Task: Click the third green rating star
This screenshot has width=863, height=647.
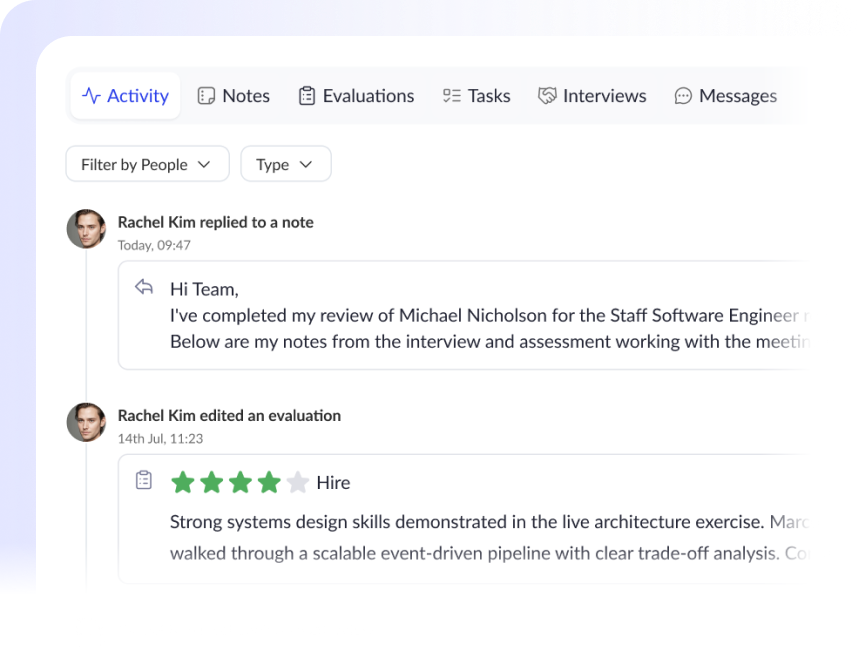Action: [241, 482]
